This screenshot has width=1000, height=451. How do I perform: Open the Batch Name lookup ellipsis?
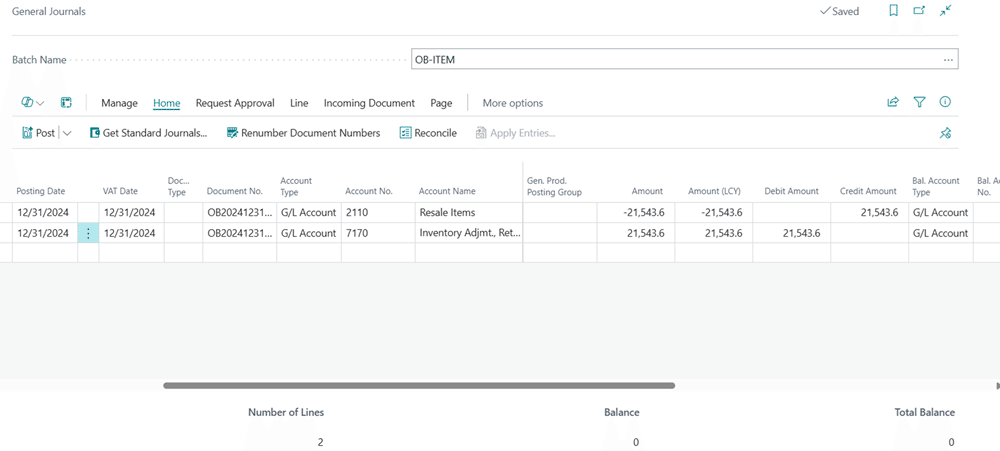point(948,60)
